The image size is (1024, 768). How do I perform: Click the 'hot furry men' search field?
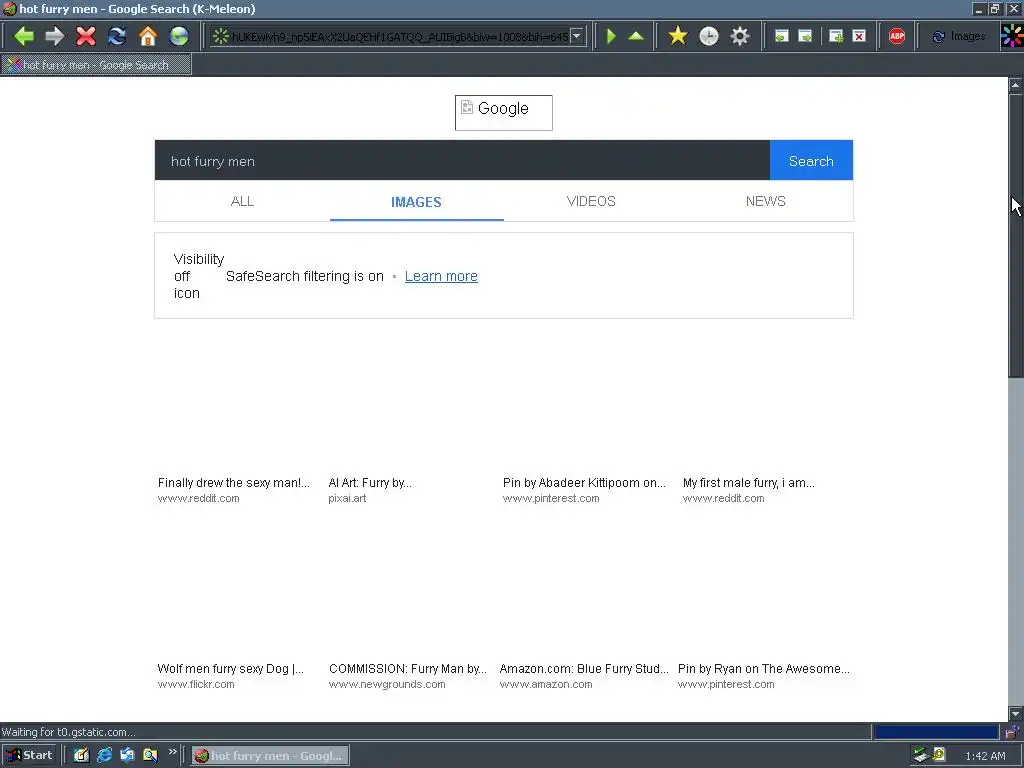[462, 161]
